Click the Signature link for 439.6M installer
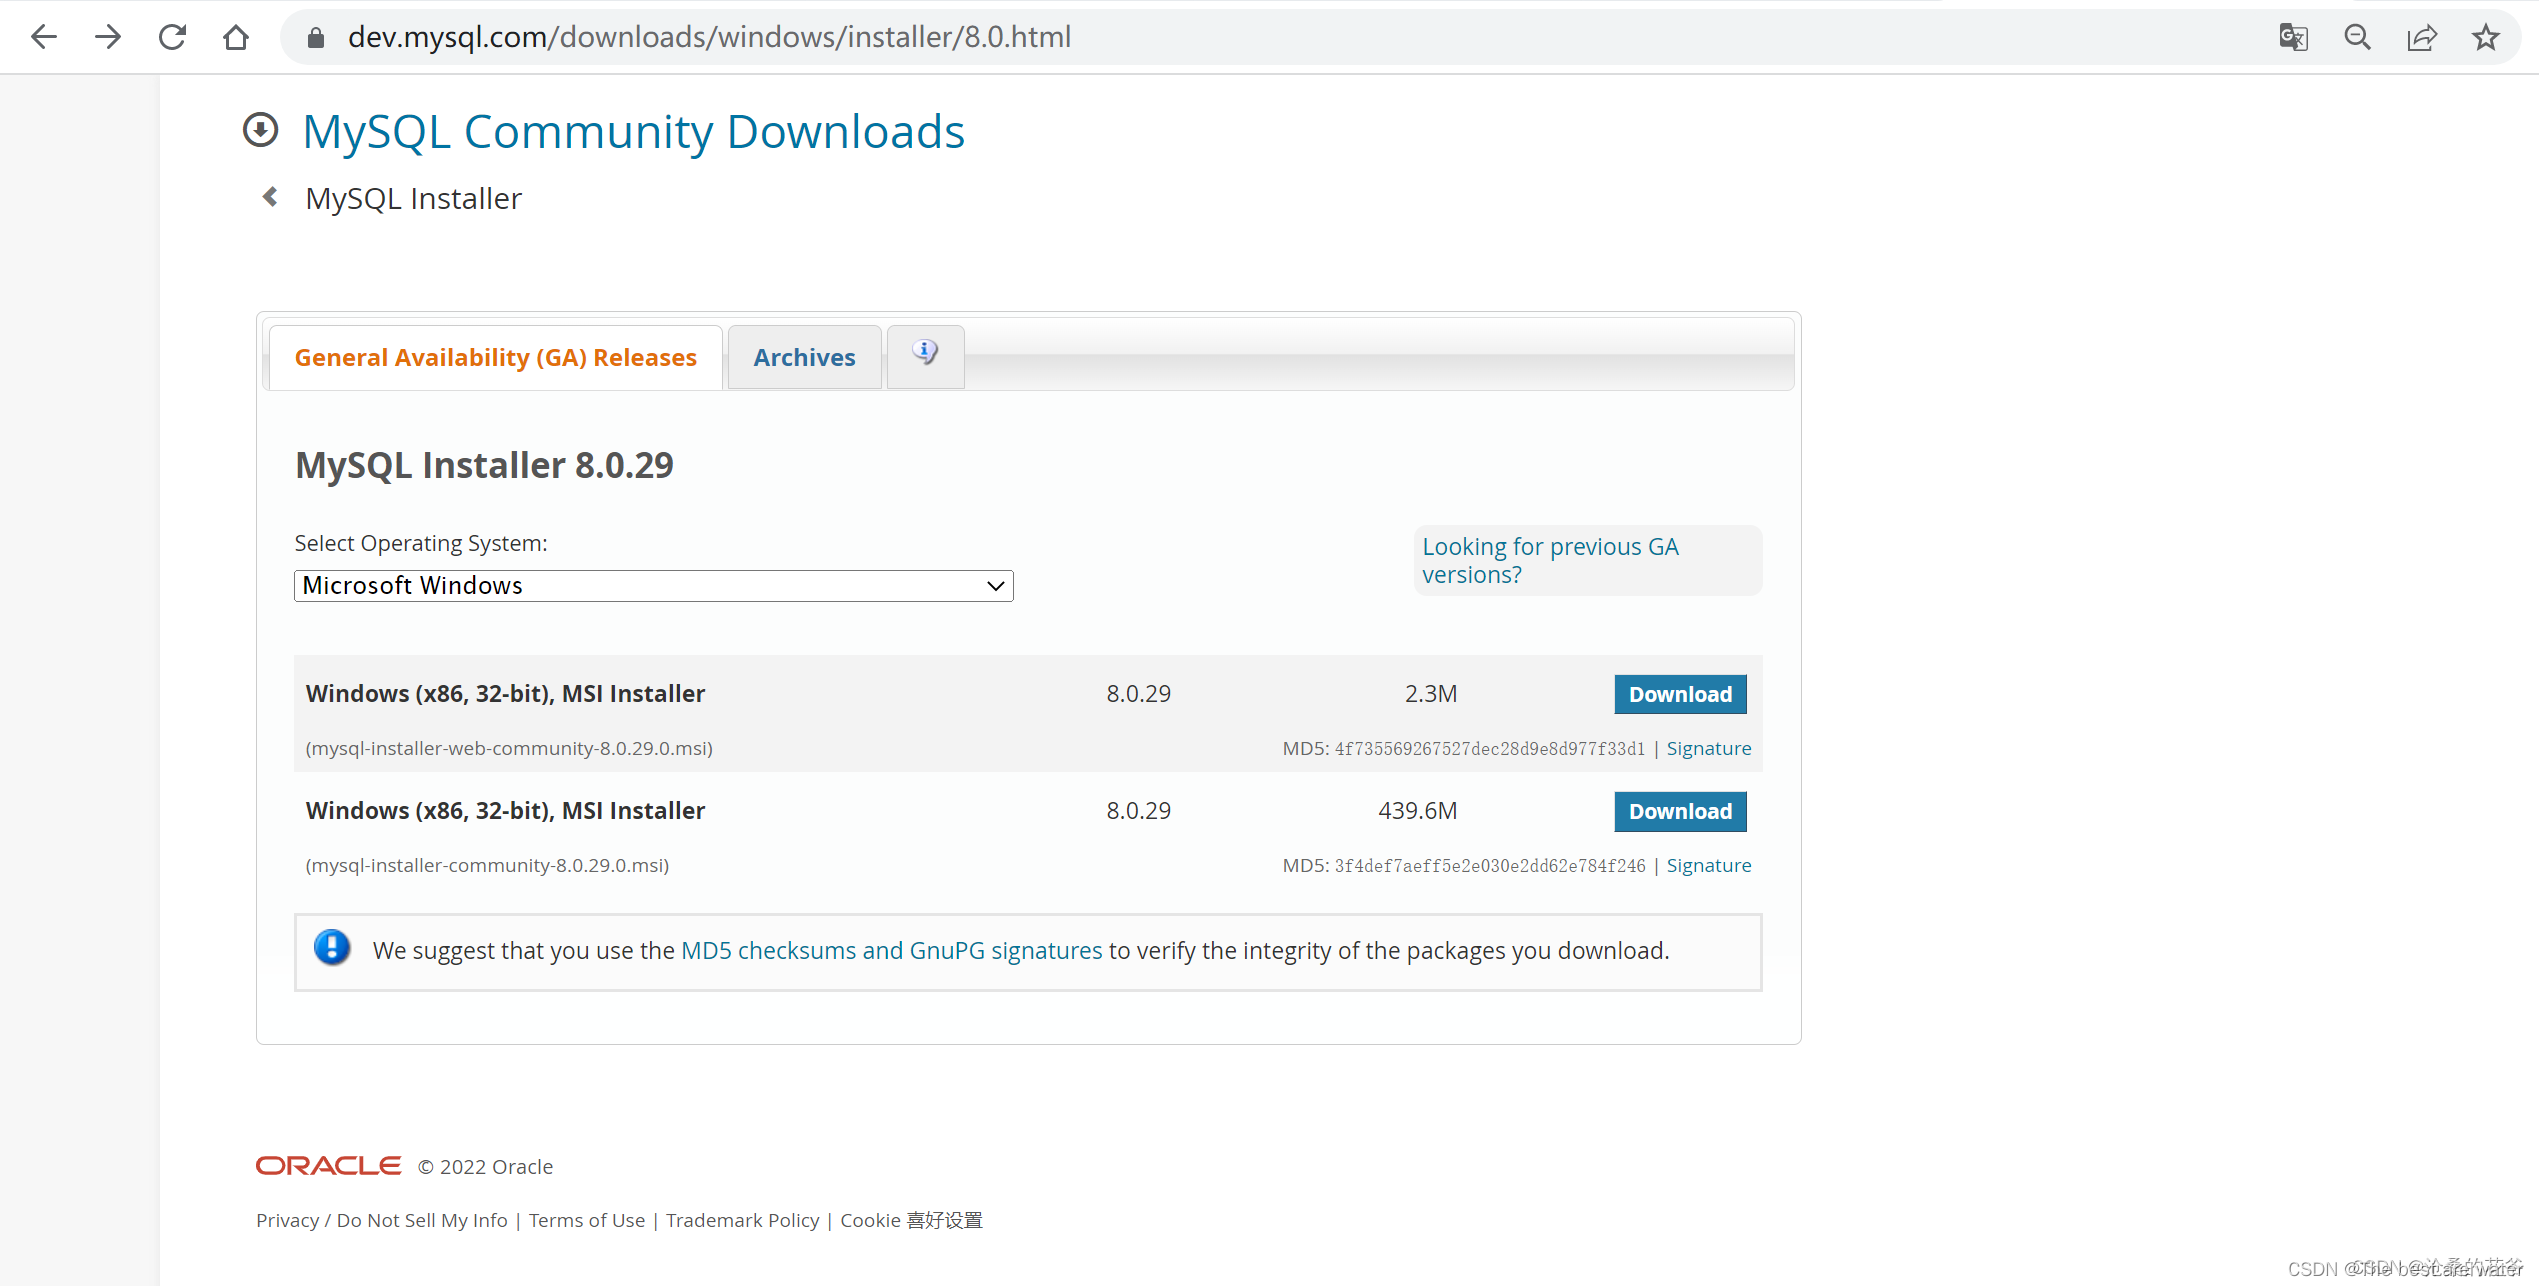The width and height of the screenshot is (2539, 1286). (1711, 864)
